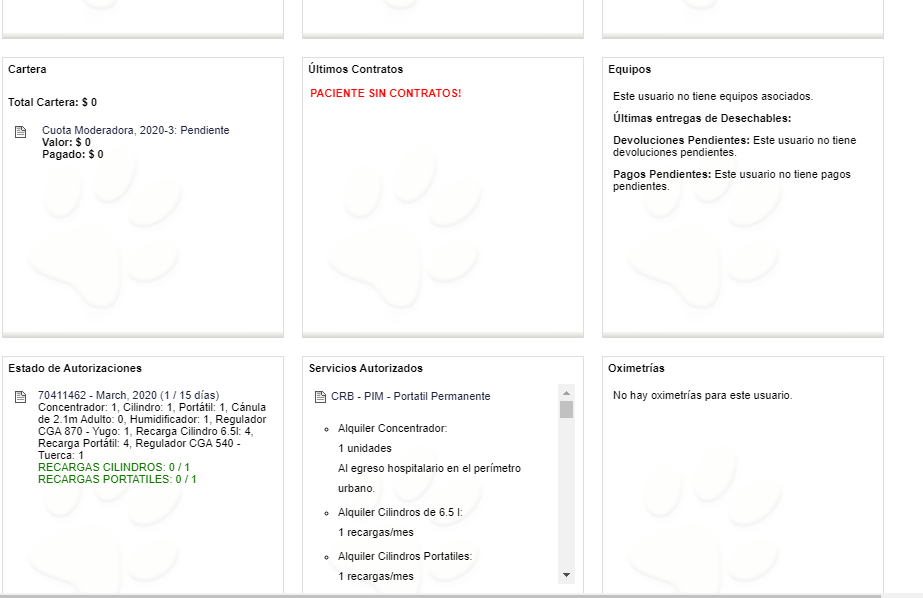Screen dimensions: 923x598
Task: Click the Alquiler Concentrador list item
Action: pos(393,428)
